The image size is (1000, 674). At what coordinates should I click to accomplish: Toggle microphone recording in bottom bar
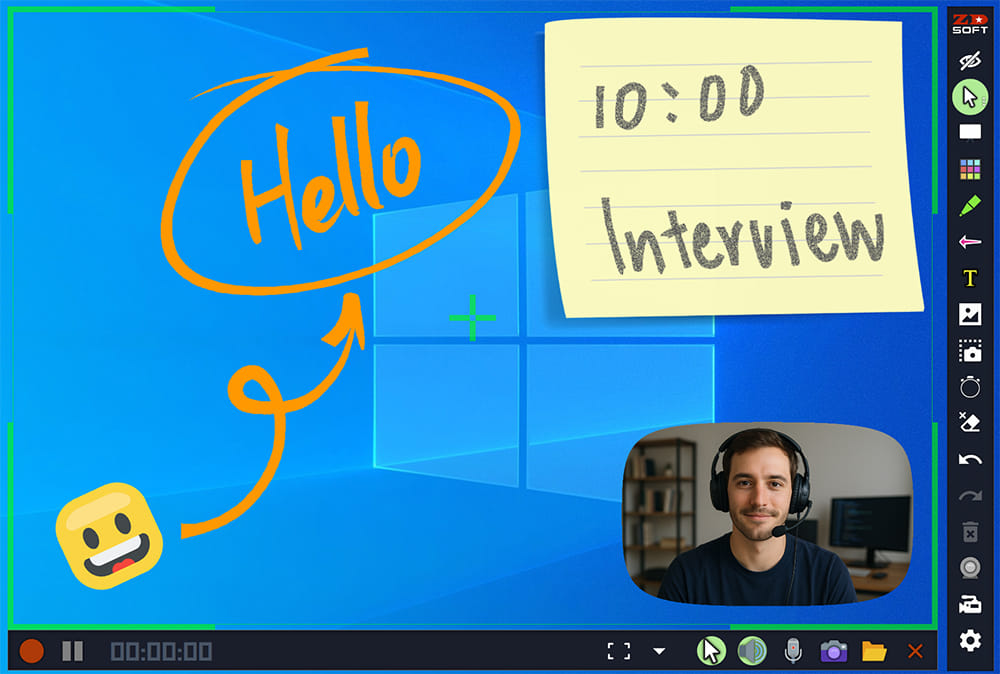792,652
